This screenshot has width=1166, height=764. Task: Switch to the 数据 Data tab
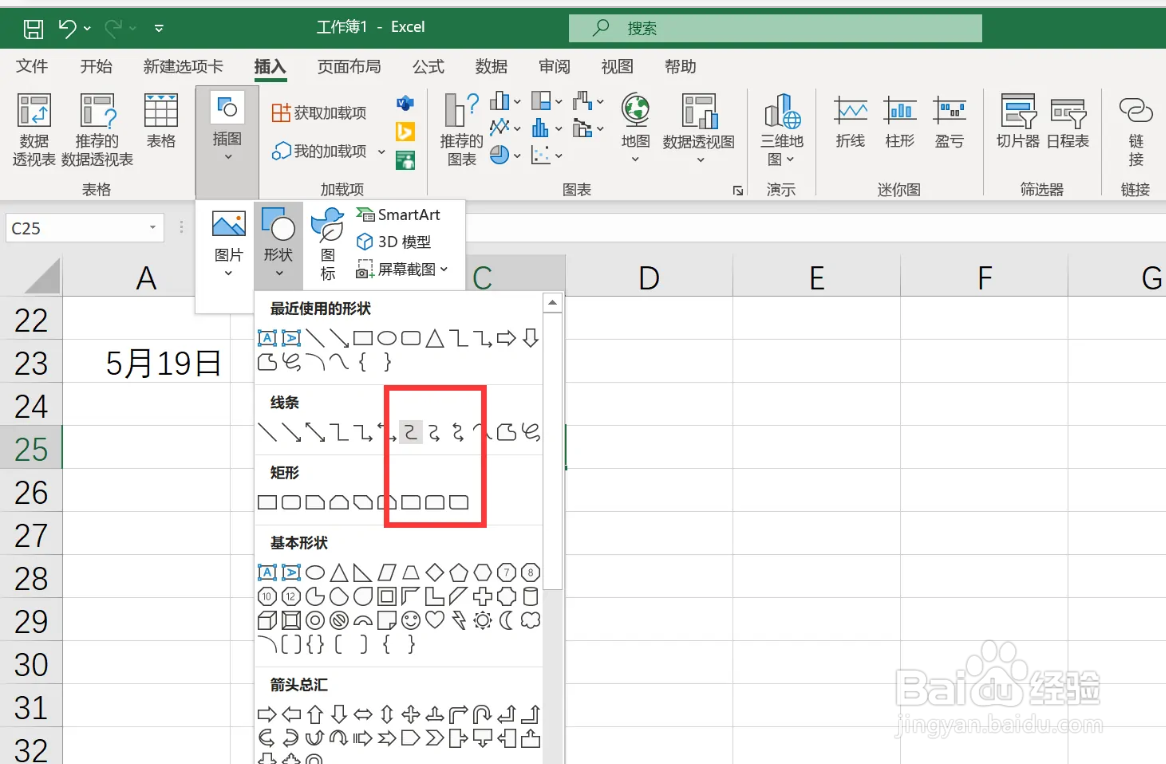[x=491, y=66]
